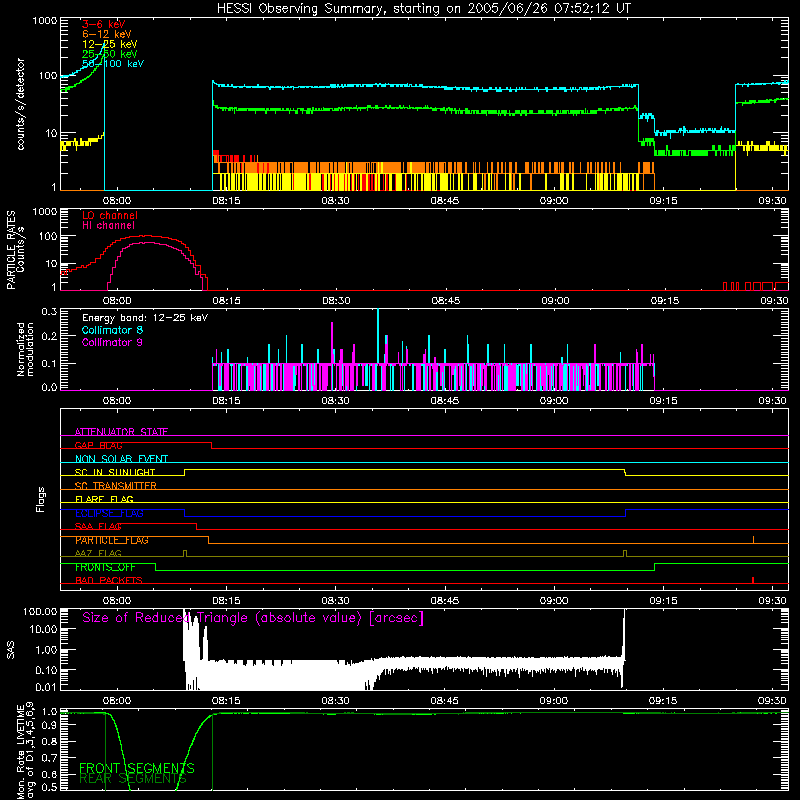This screenshot has width=800, height=800.
Task: Select the Collimator 9 legend label
Action: click(112, 342)
